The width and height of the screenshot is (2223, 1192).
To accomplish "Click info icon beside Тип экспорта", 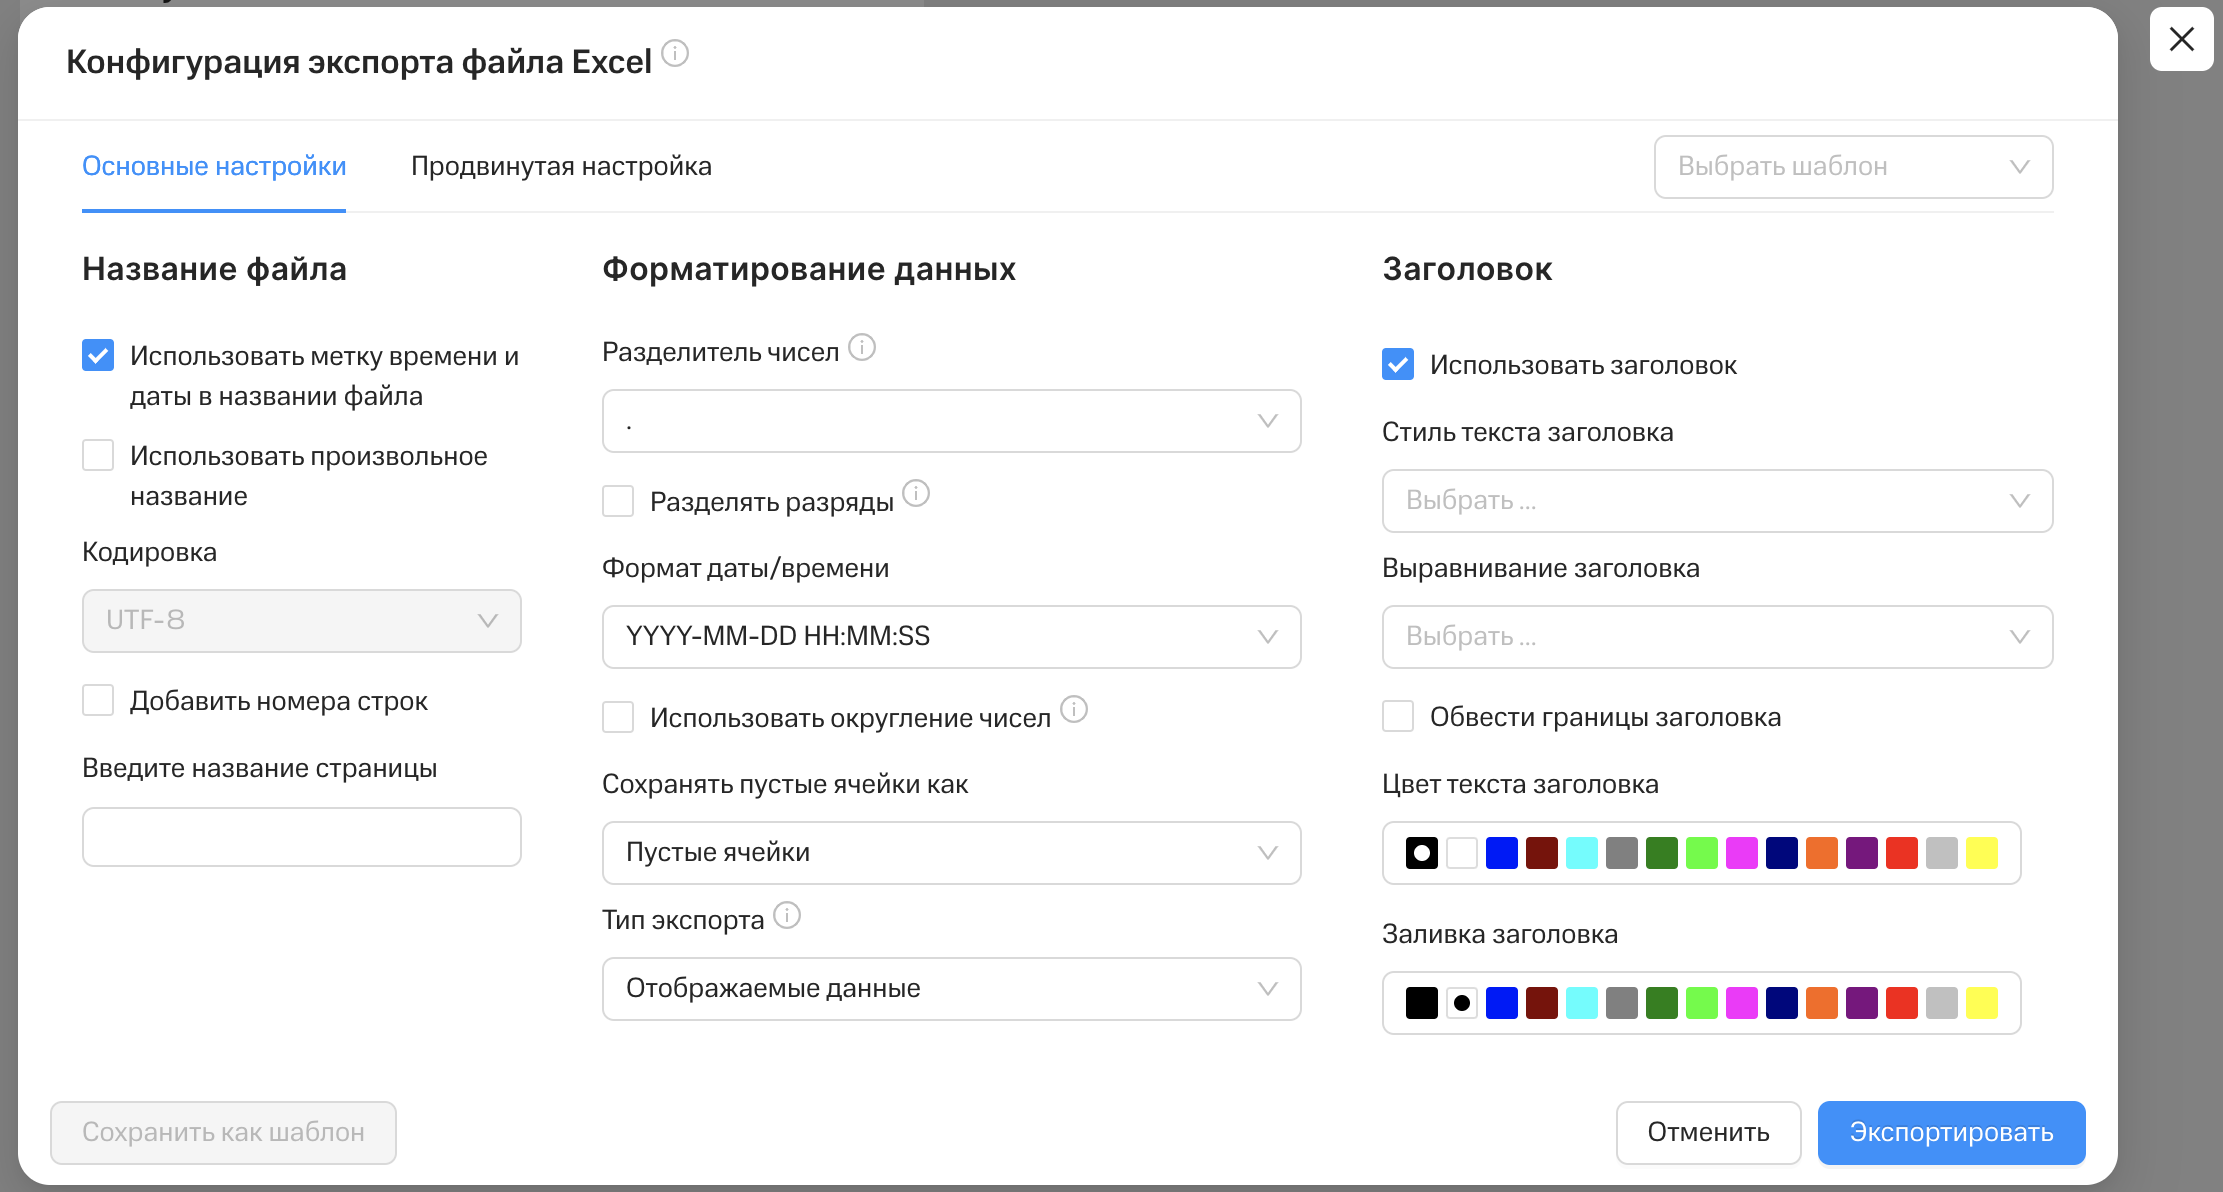I will pyautogui.click(x=787, y=915).
